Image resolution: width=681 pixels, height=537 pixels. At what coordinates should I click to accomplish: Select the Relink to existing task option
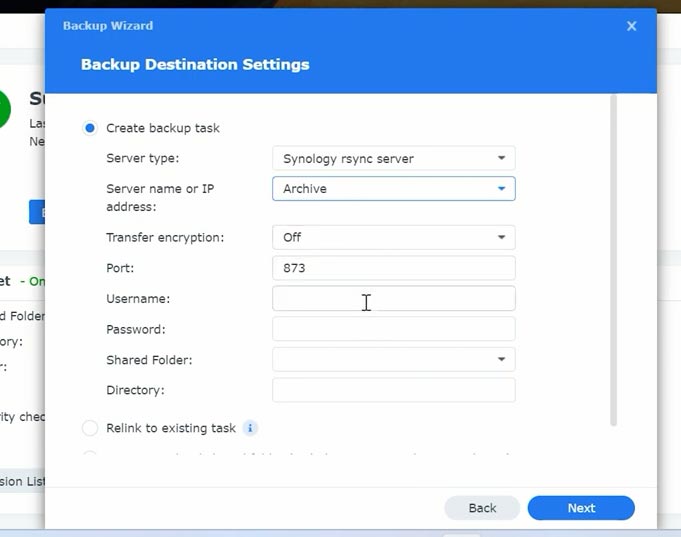point(90,428)
